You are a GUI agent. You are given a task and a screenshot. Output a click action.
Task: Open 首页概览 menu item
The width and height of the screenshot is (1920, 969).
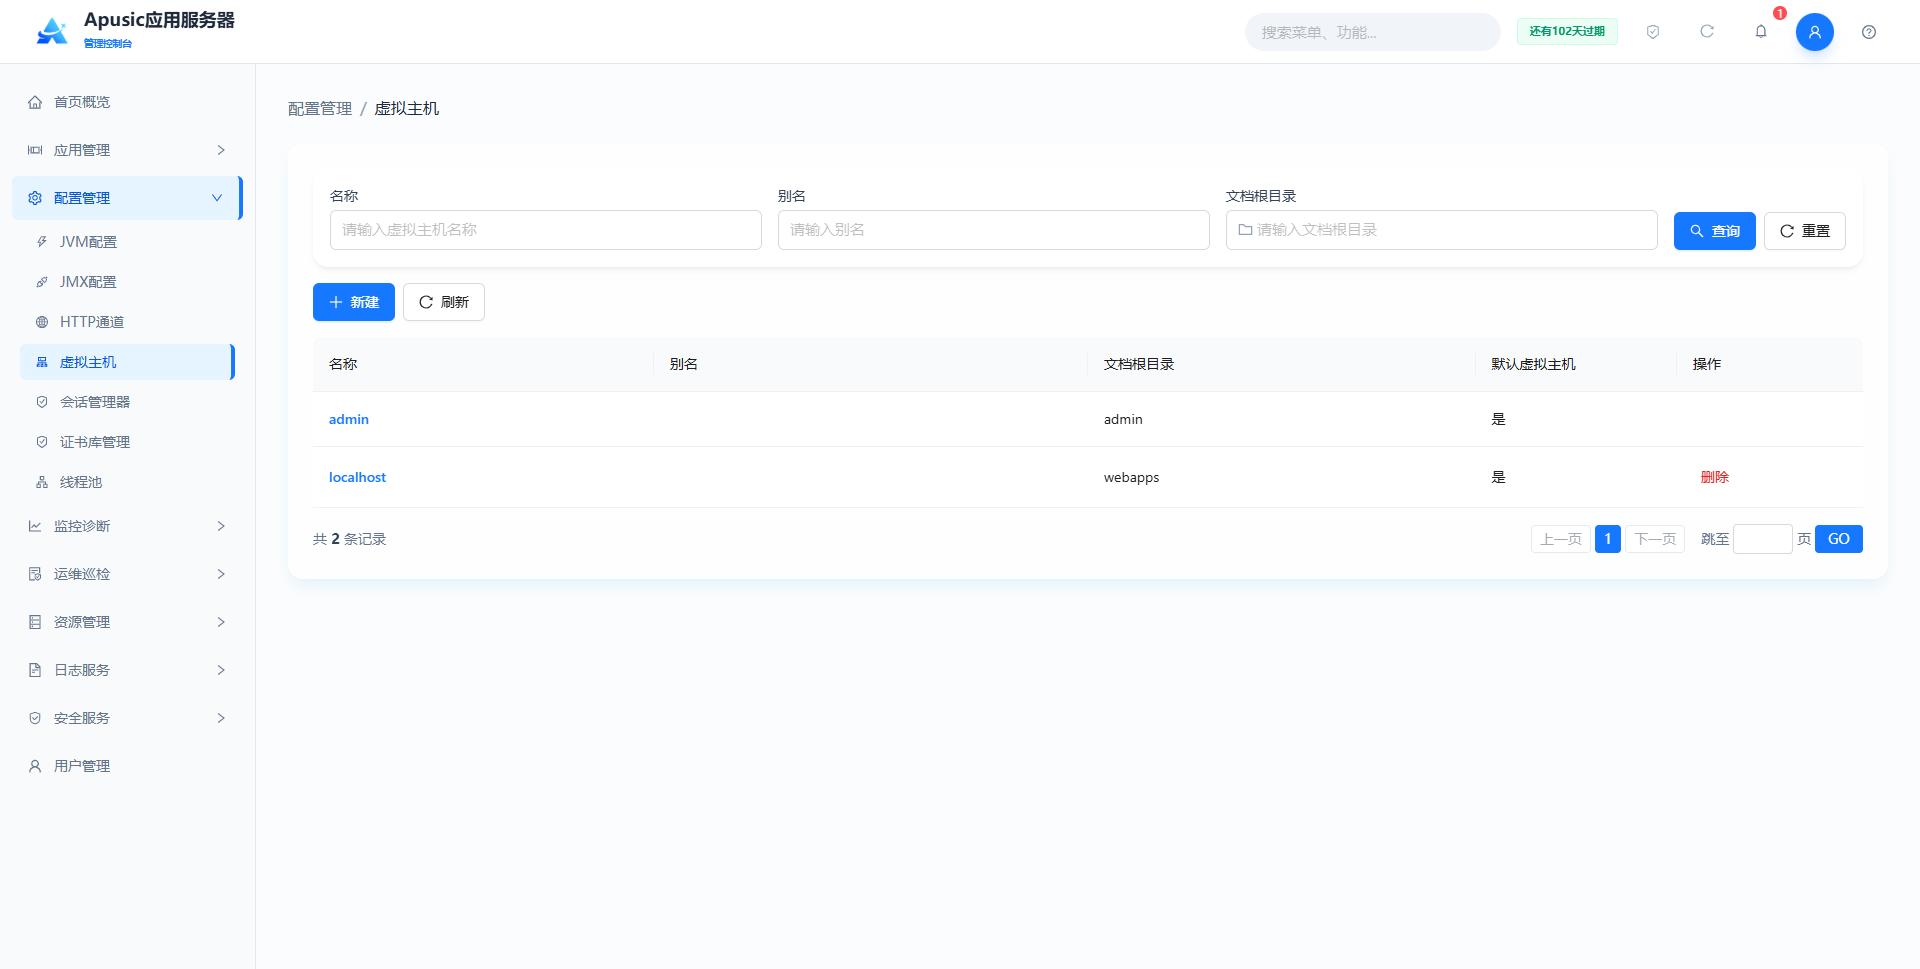tap(127, 102)
